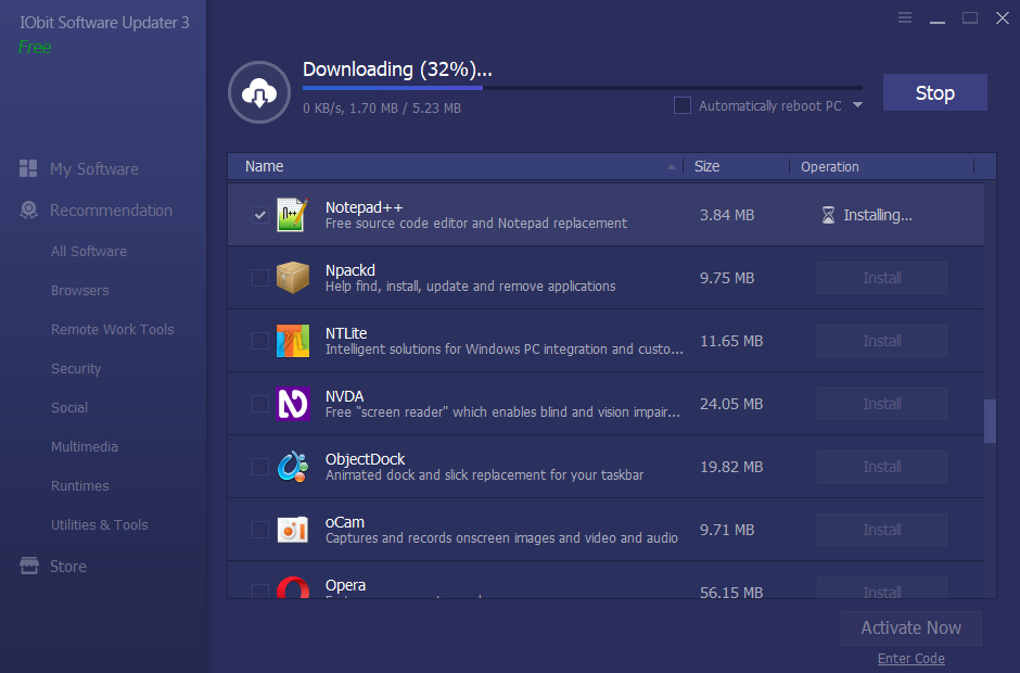Expand the Automatically reboot PC dropdown arrow
Viewport: 1020px width, 673px height.
coord(857,105)
